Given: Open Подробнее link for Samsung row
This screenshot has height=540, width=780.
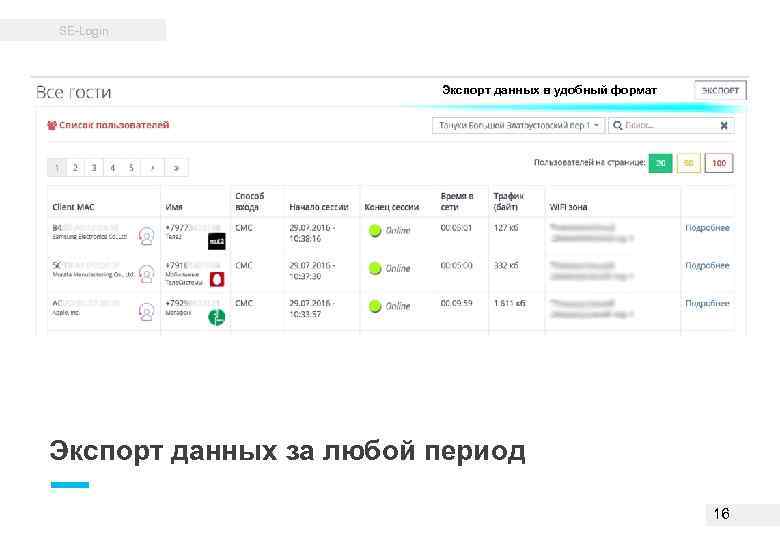Looking at the screenshot, I should (x=707, y=228).
